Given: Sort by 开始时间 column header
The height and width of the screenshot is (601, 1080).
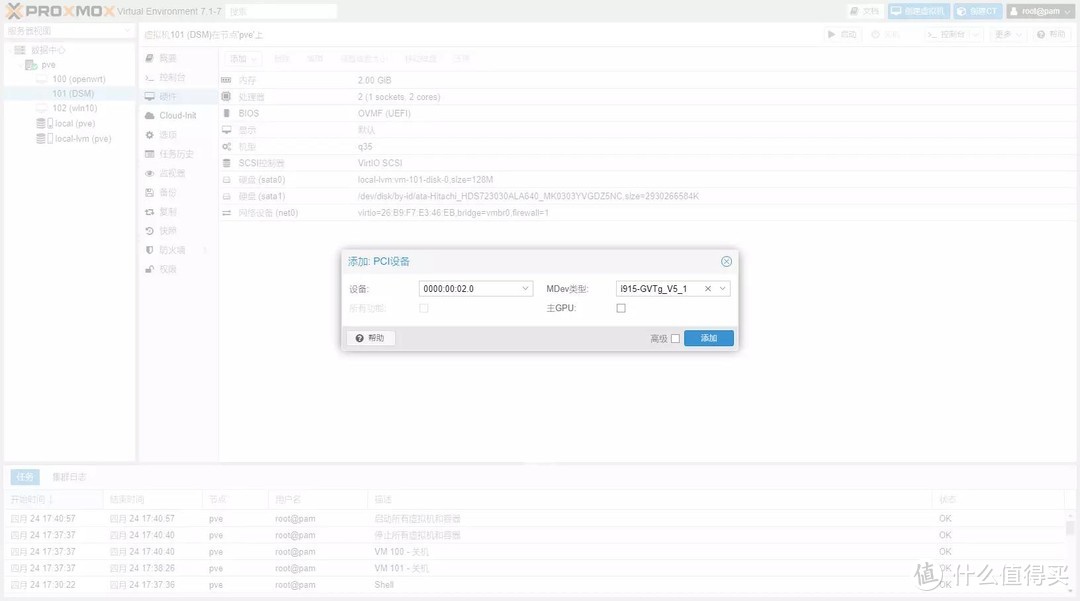Looking at the screenshot, I should click(x=54, y=499).
